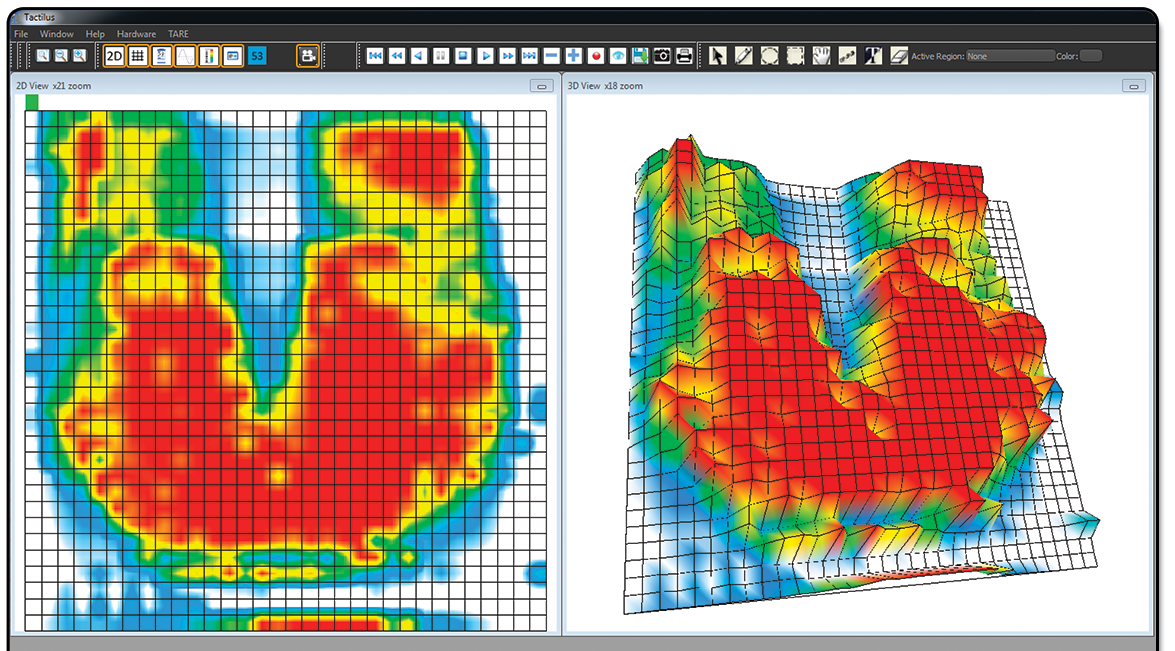The height and width of the screenshot is (651, 1175).
Task: Toggle the grid overlay button
Action: 137,55
